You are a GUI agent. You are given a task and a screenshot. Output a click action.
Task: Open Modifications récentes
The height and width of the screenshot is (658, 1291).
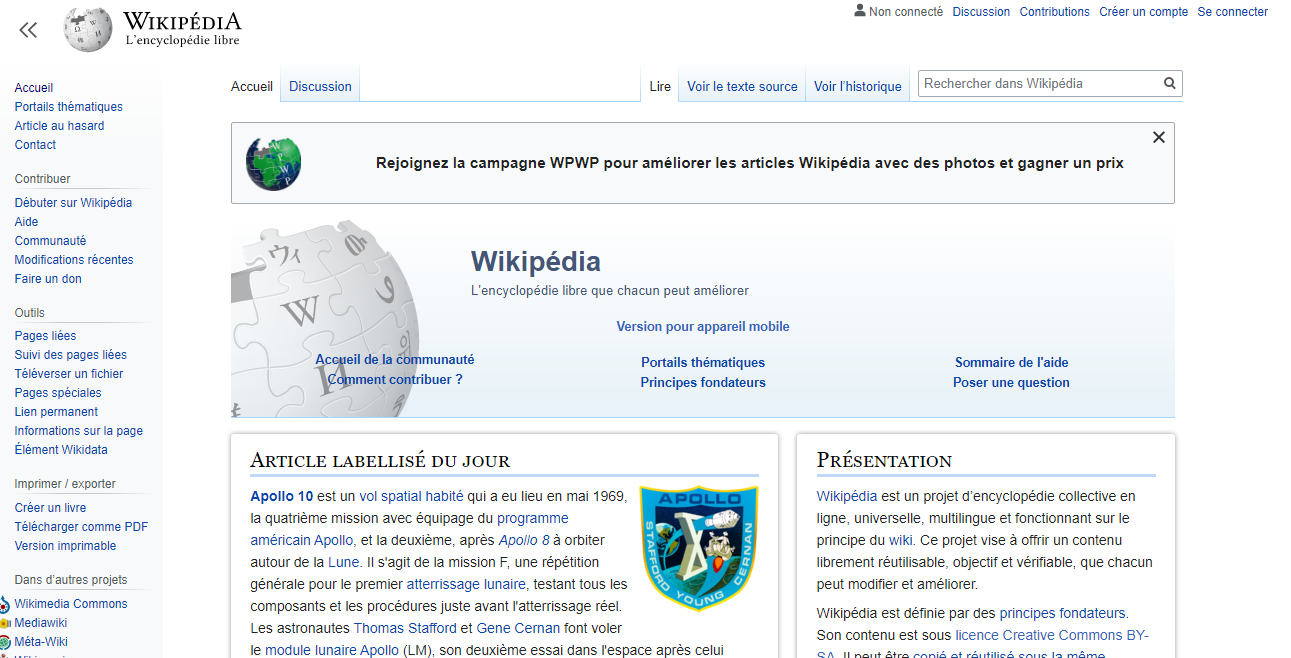(x=74, y=260)
